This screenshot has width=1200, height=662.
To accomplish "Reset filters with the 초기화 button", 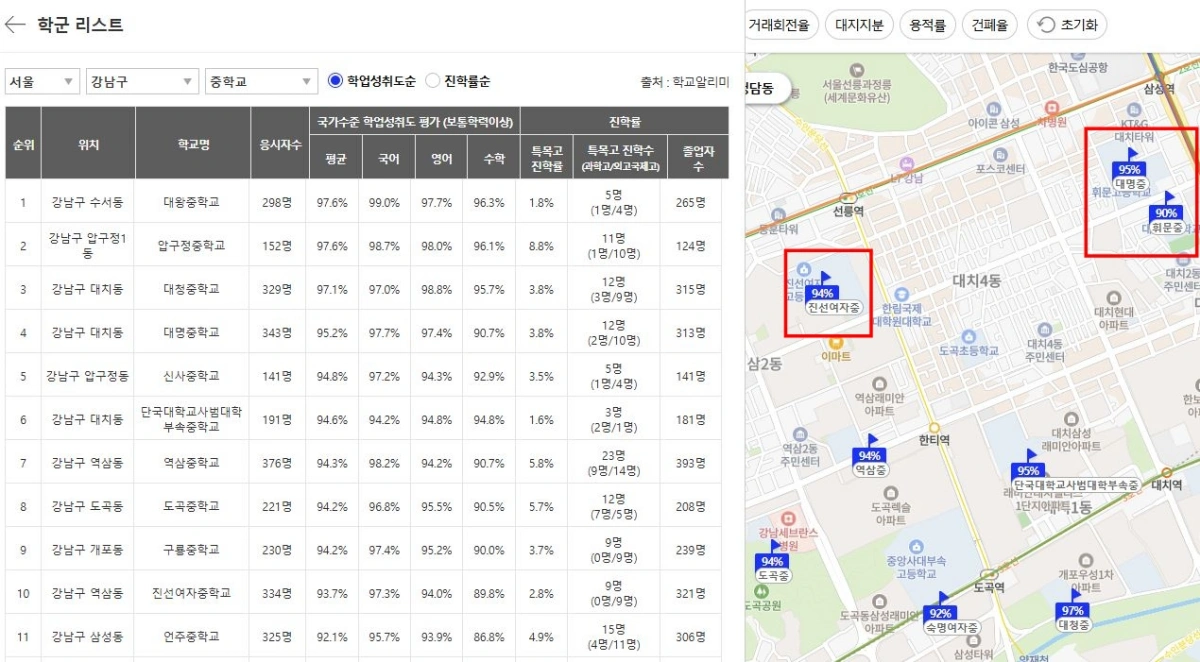I will (1066, 25).
